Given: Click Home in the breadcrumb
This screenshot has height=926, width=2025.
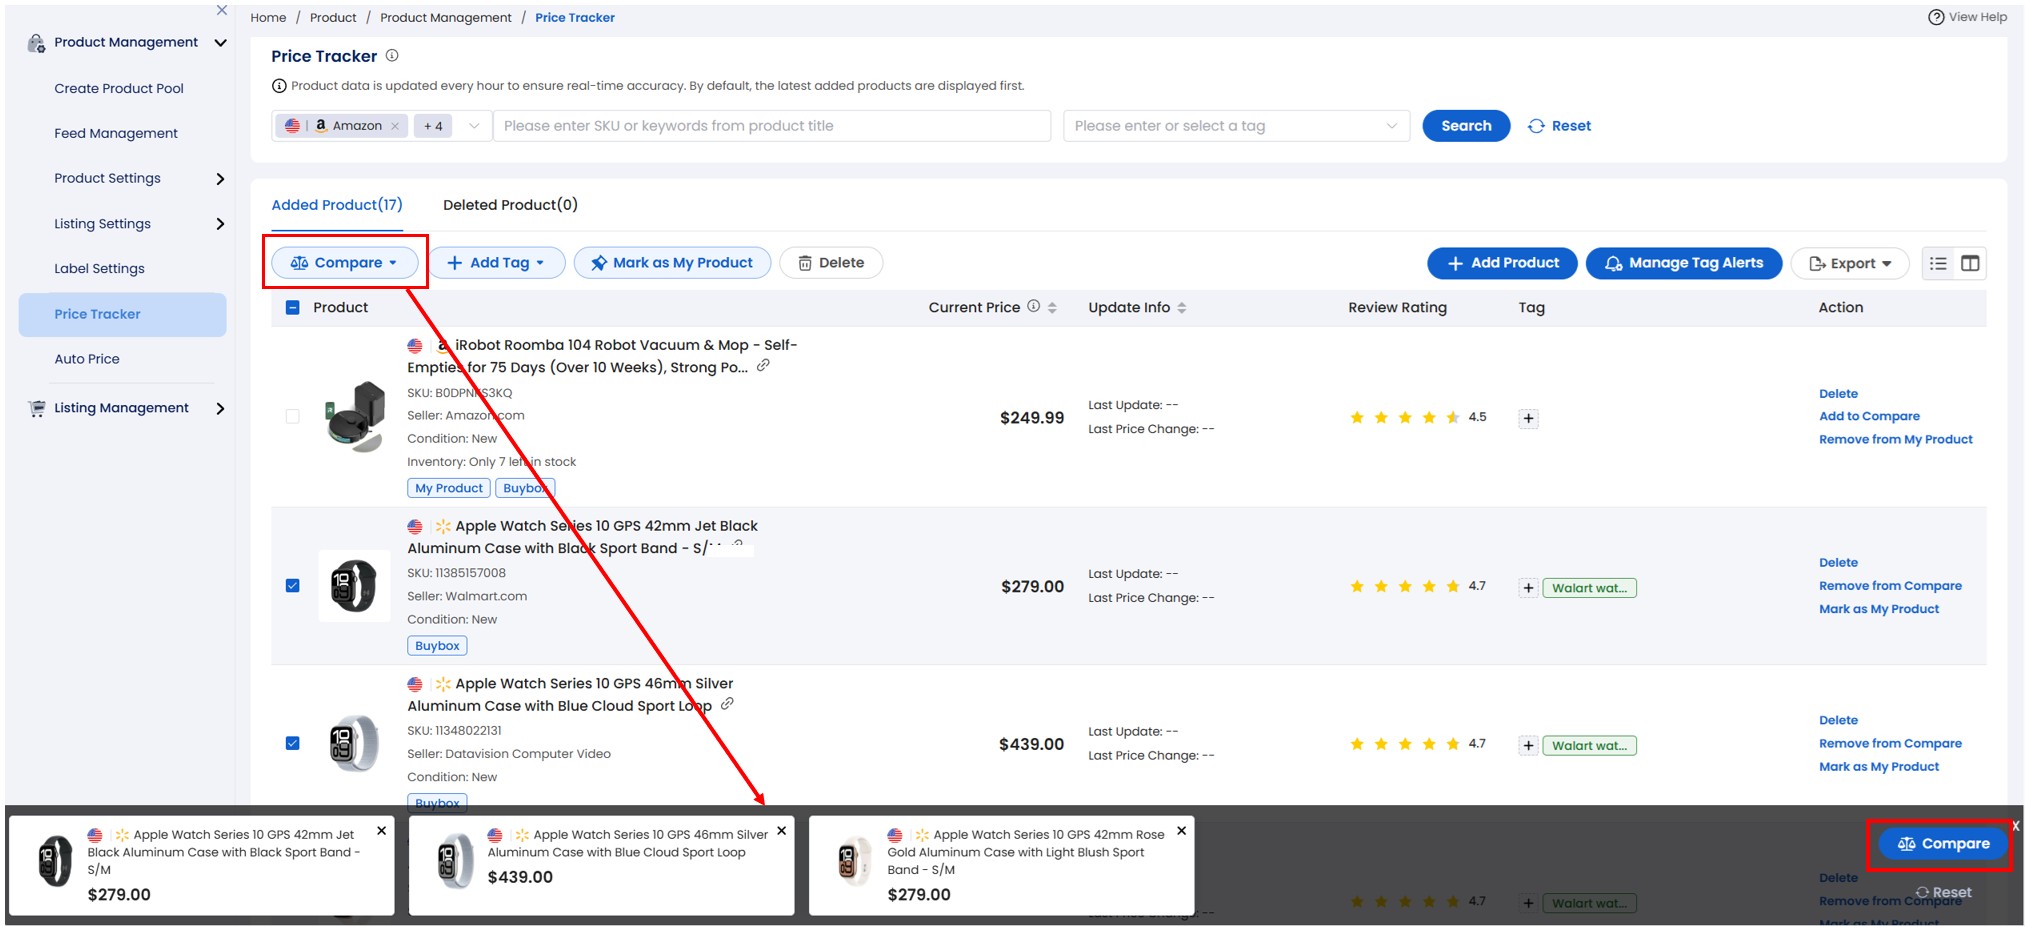Looking at the screenshot, I should pyautogui.click(x=268, y=18).
